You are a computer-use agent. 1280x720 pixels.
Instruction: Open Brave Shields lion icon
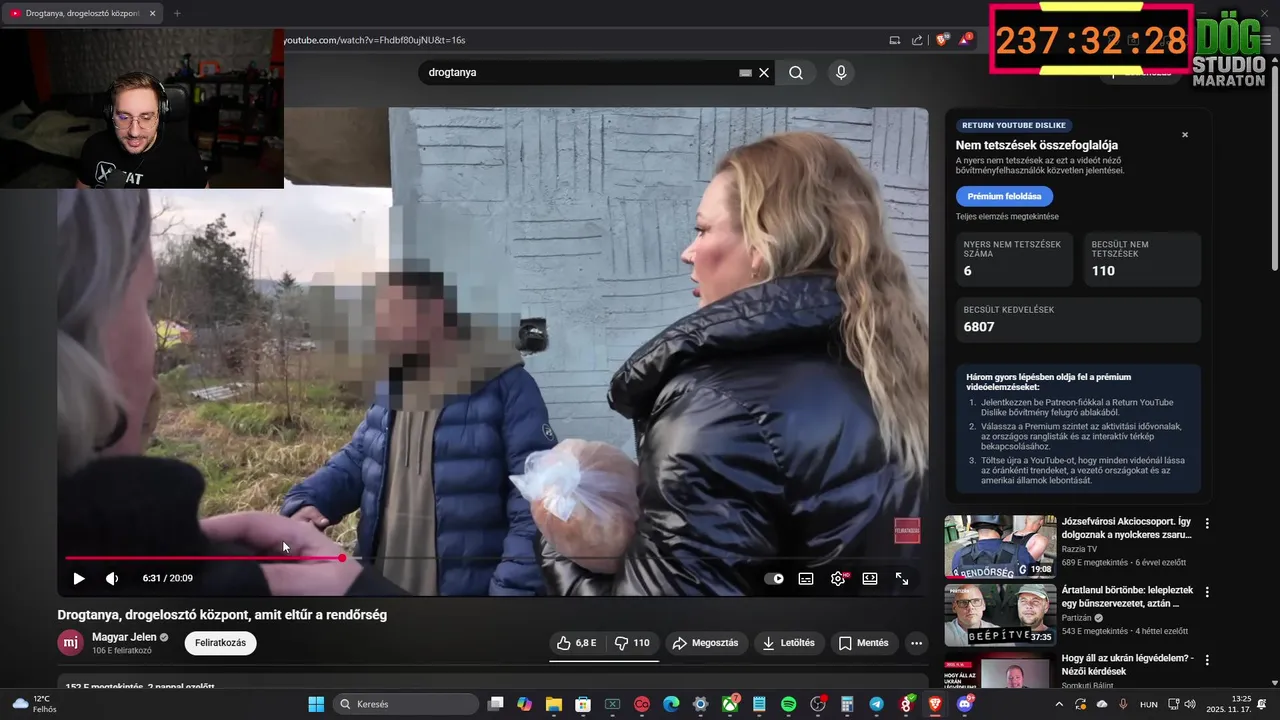click(x=942, y=40)
